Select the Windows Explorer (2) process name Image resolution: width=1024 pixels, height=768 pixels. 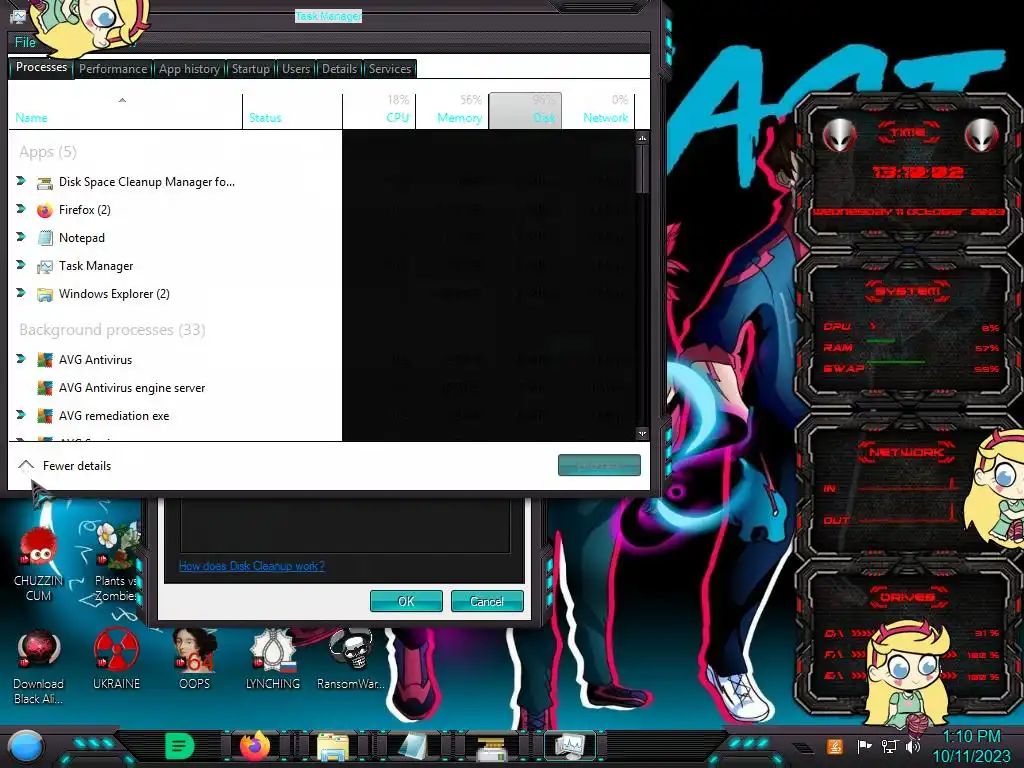point(114,294)
